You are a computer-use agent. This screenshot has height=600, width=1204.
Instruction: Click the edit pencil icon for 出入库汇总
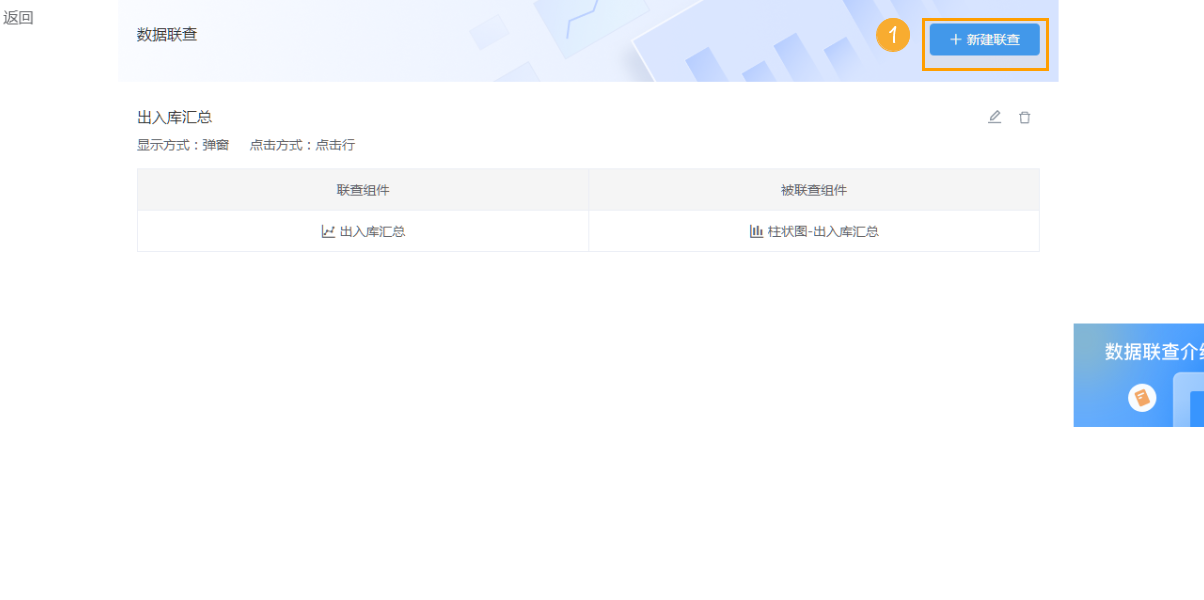click(994, 117)
